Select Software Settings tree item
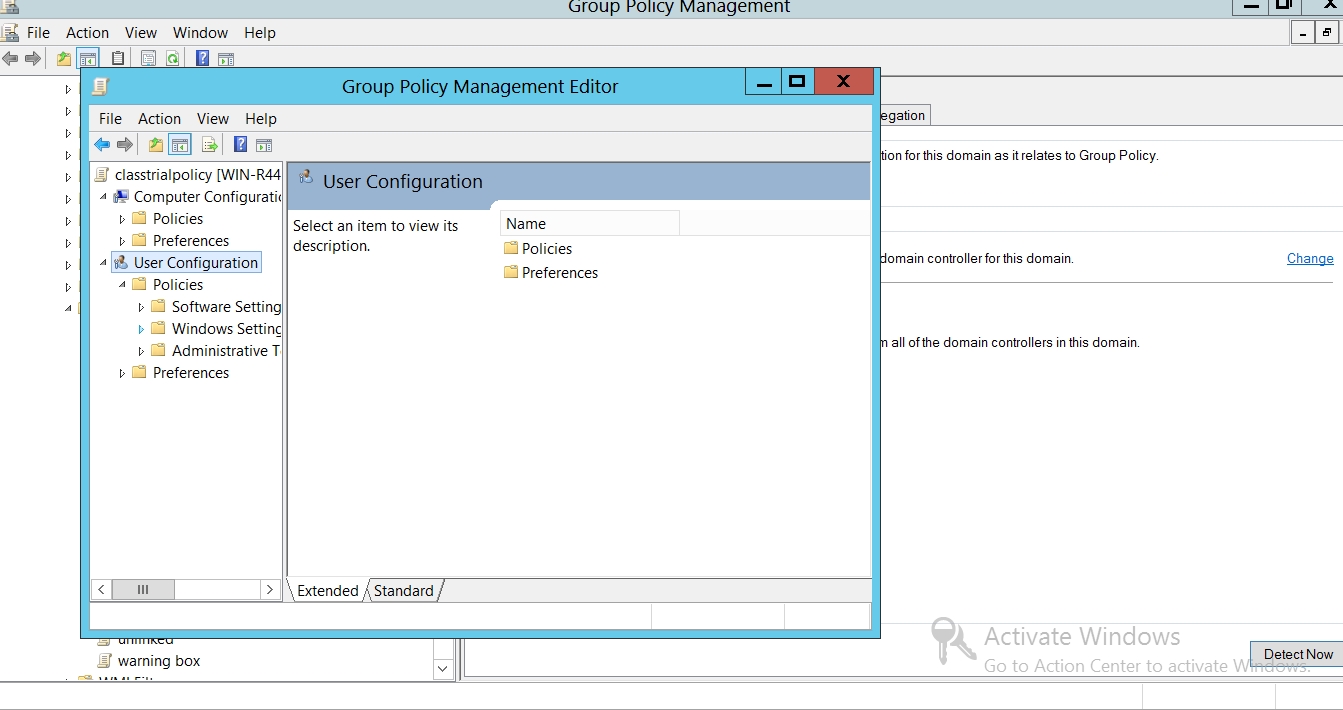Viewport: 1343px width, 710px height. 226,307
